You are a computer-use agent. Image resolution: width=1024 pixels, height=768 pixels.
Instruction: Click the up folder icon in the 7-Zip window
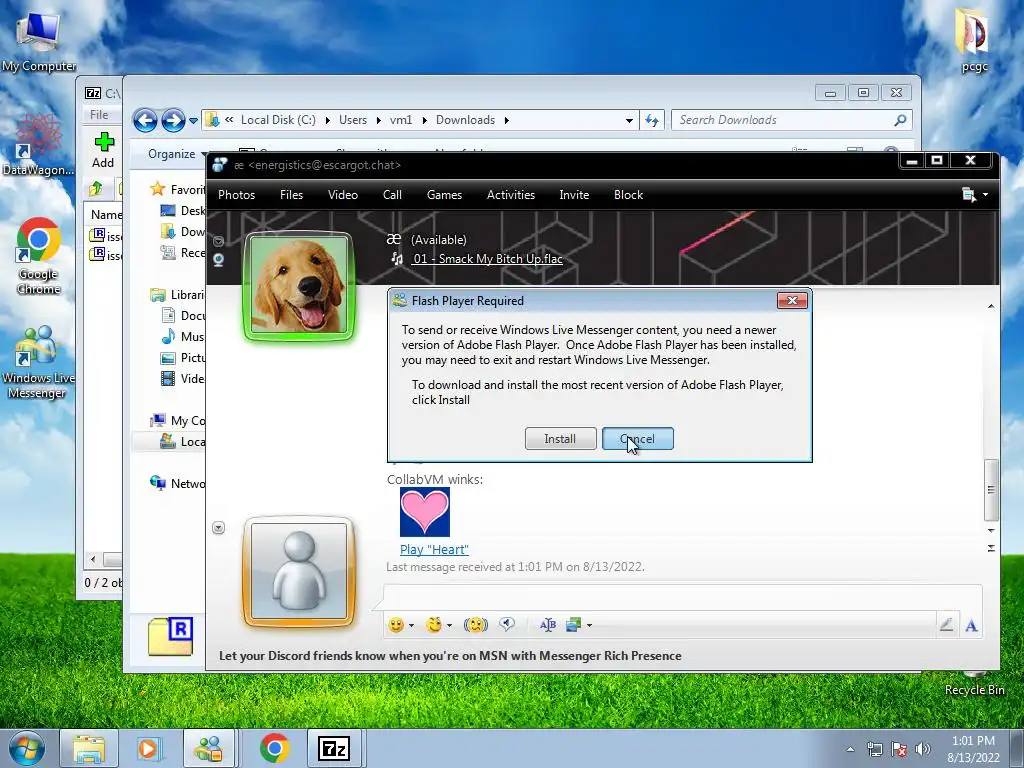point(96,189)
